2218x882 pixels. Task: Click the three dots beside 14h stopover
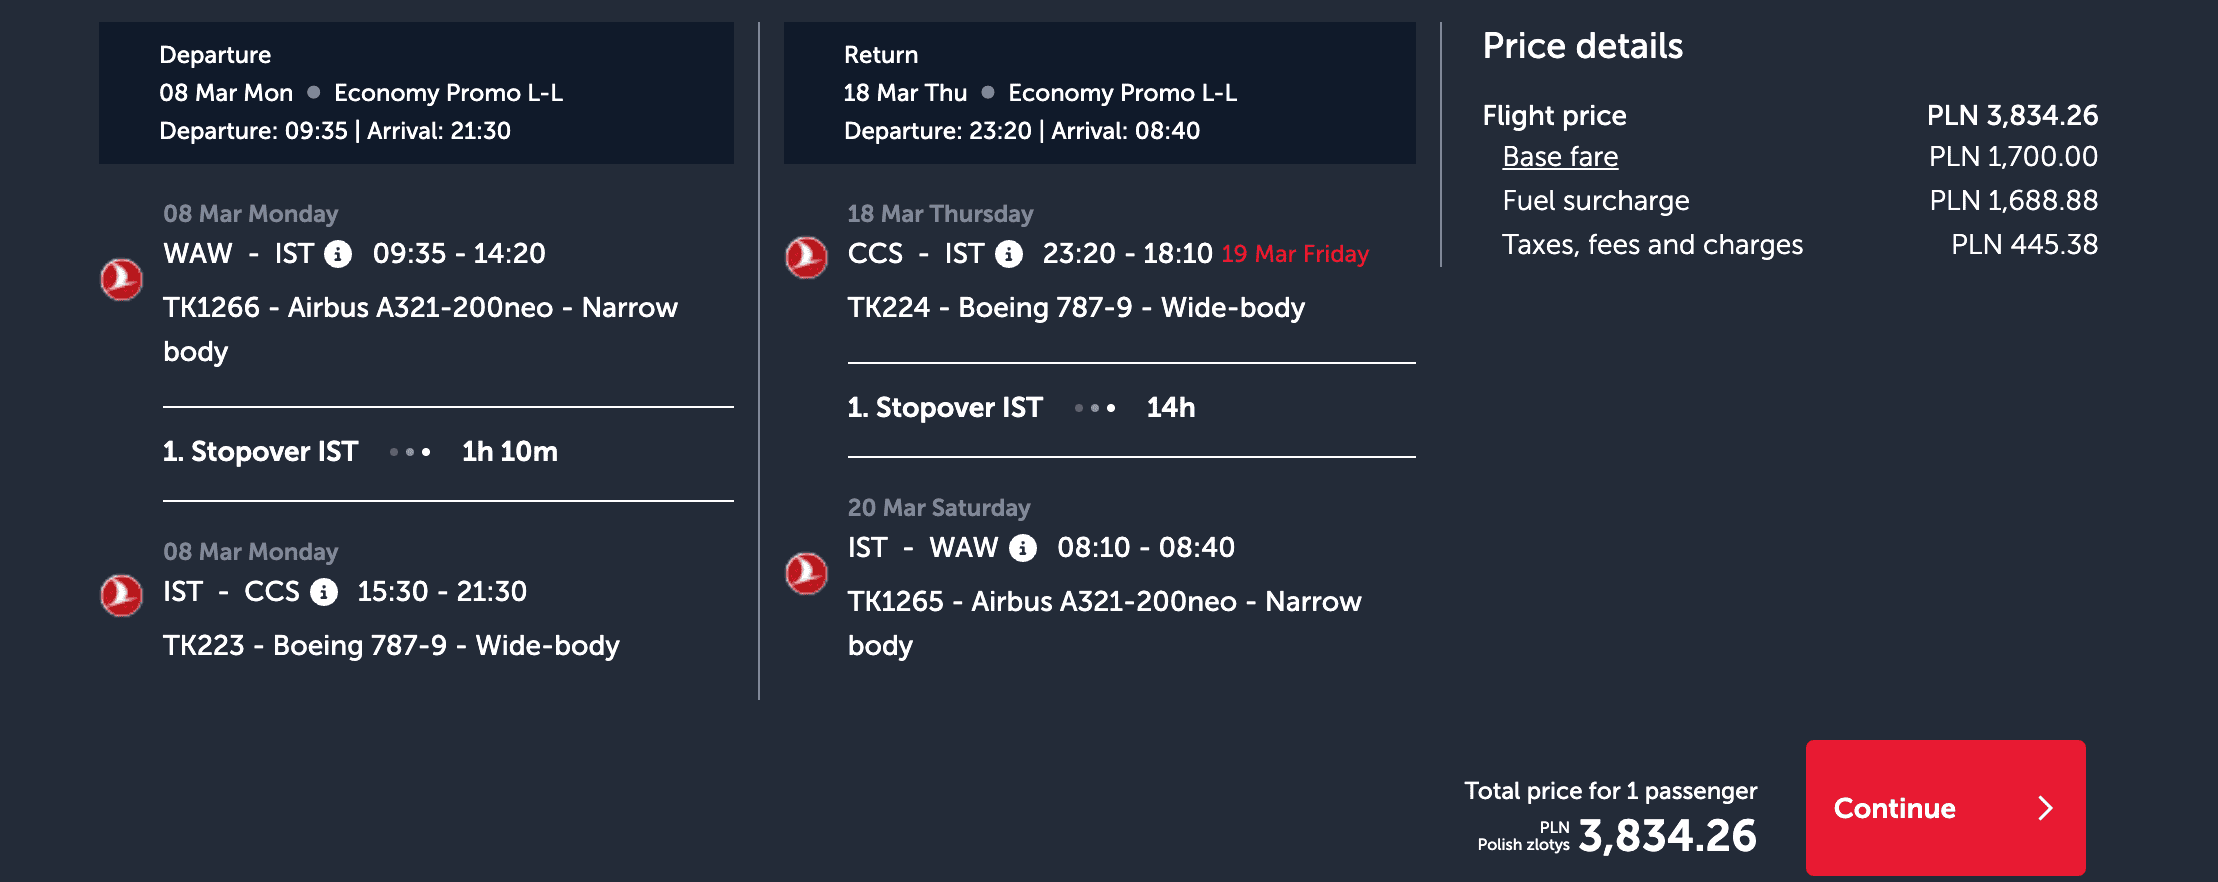[x=1095, y=408]
